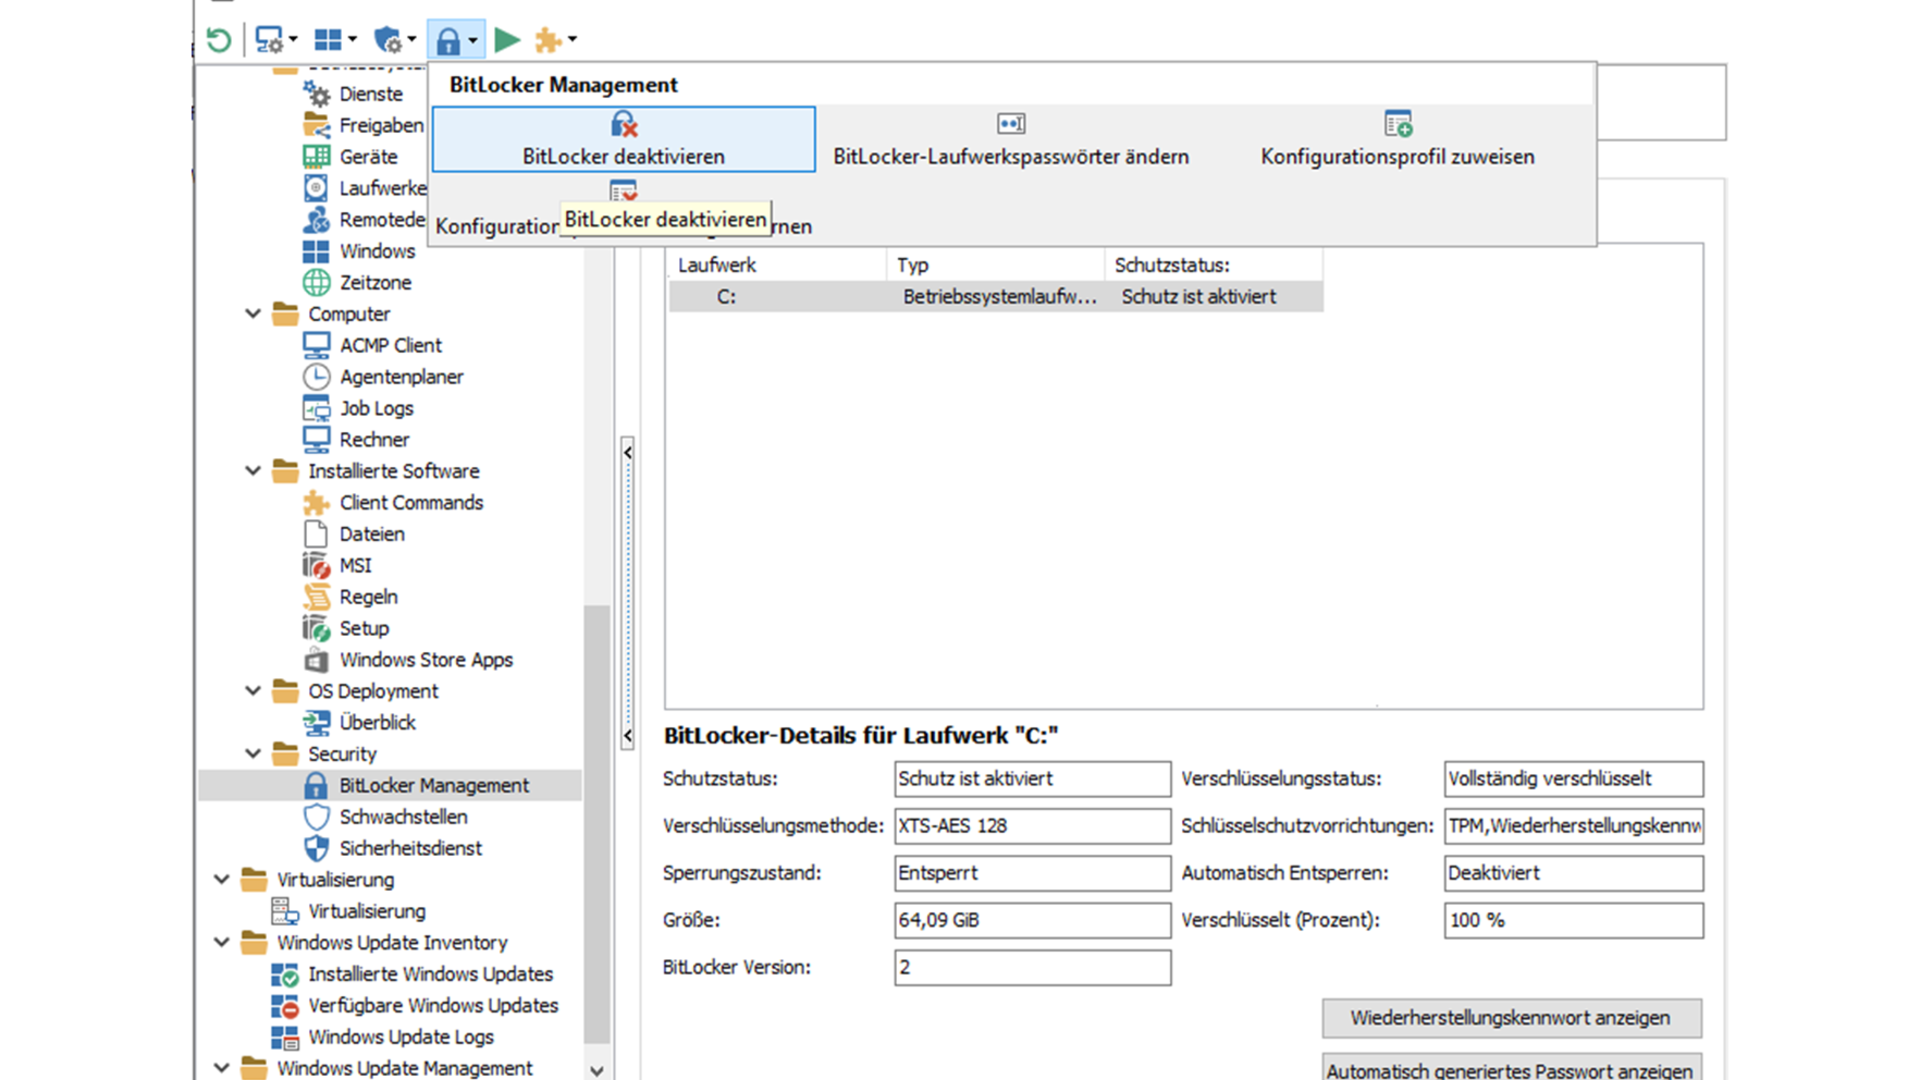Click the Schutzstatus field in BitLocker details
The height and width of the screenshot is (1080, 1920).
[1033, 779]
